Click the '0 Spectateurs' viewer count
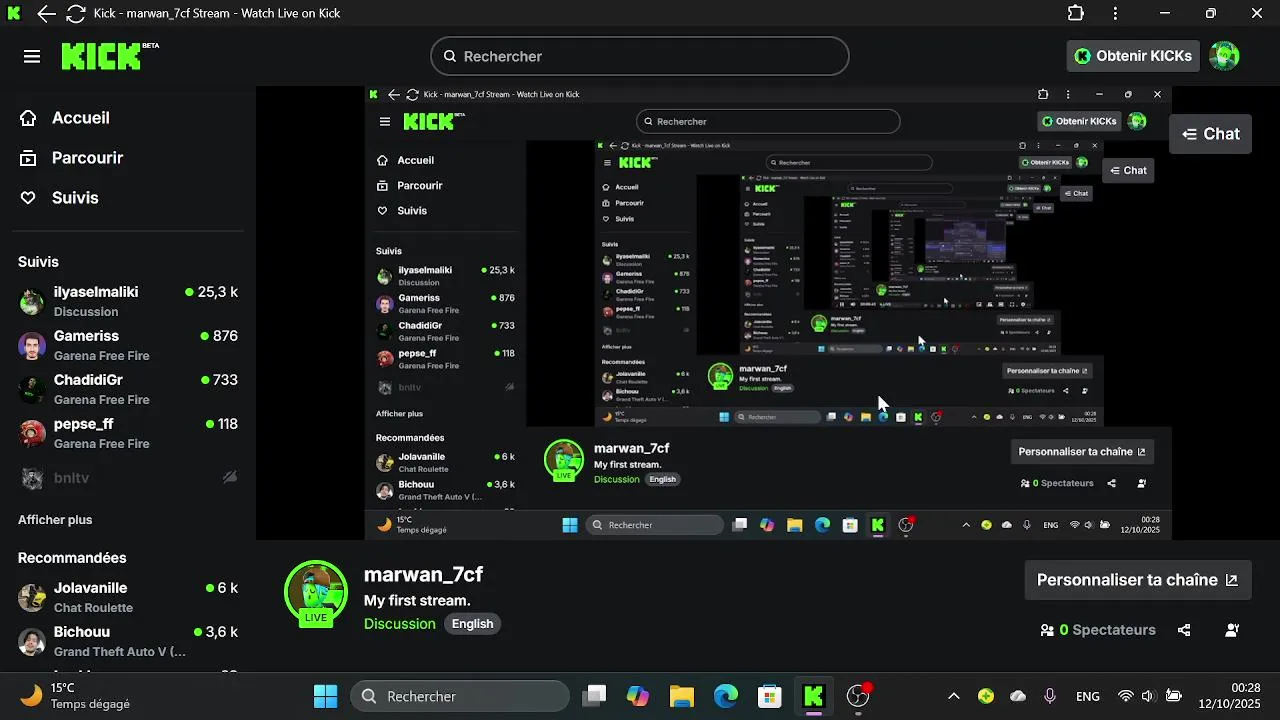 [1107, 630]
